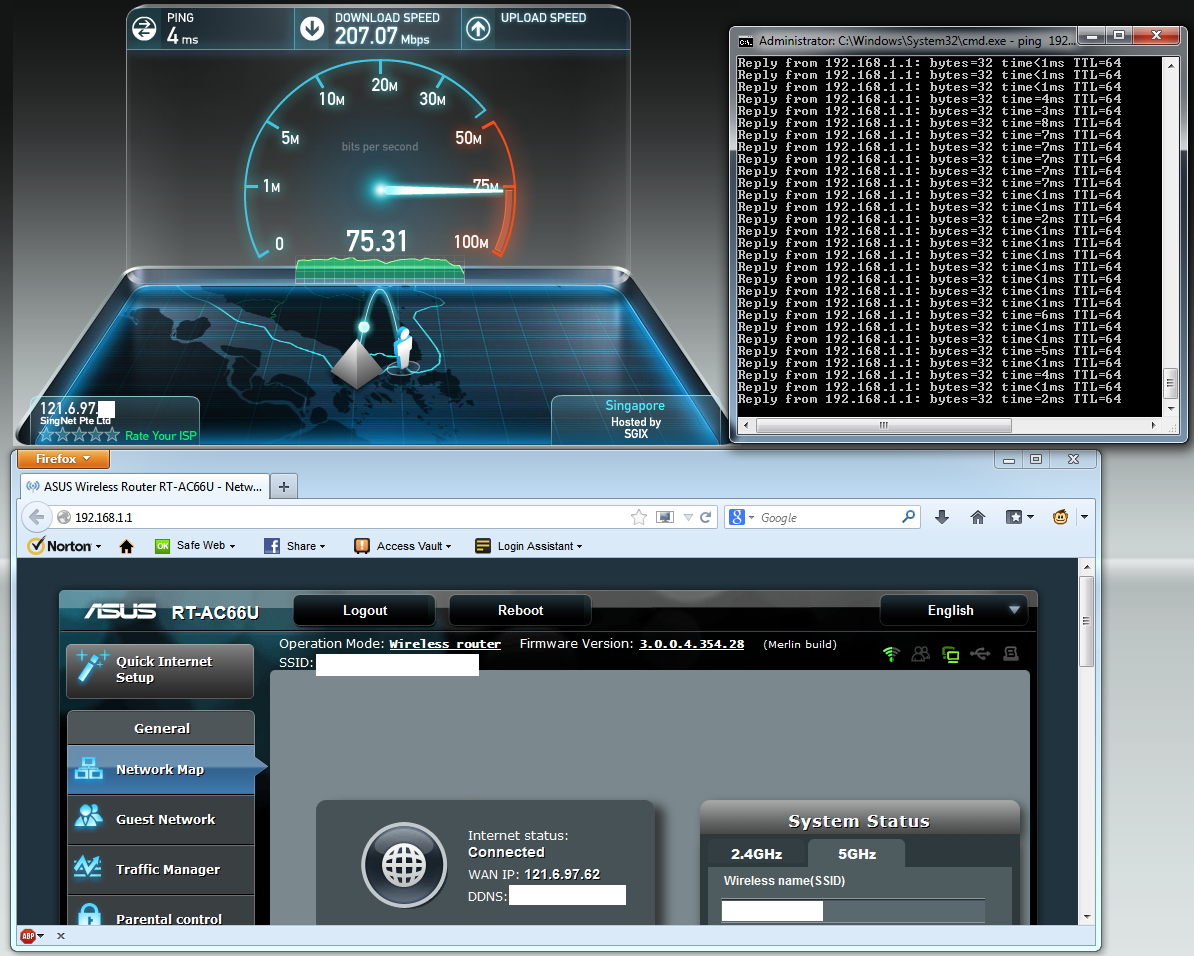Screen dimensions: 1194x956
Task: Bookmark this page with the star icon
Action: [x=639, y=517]
